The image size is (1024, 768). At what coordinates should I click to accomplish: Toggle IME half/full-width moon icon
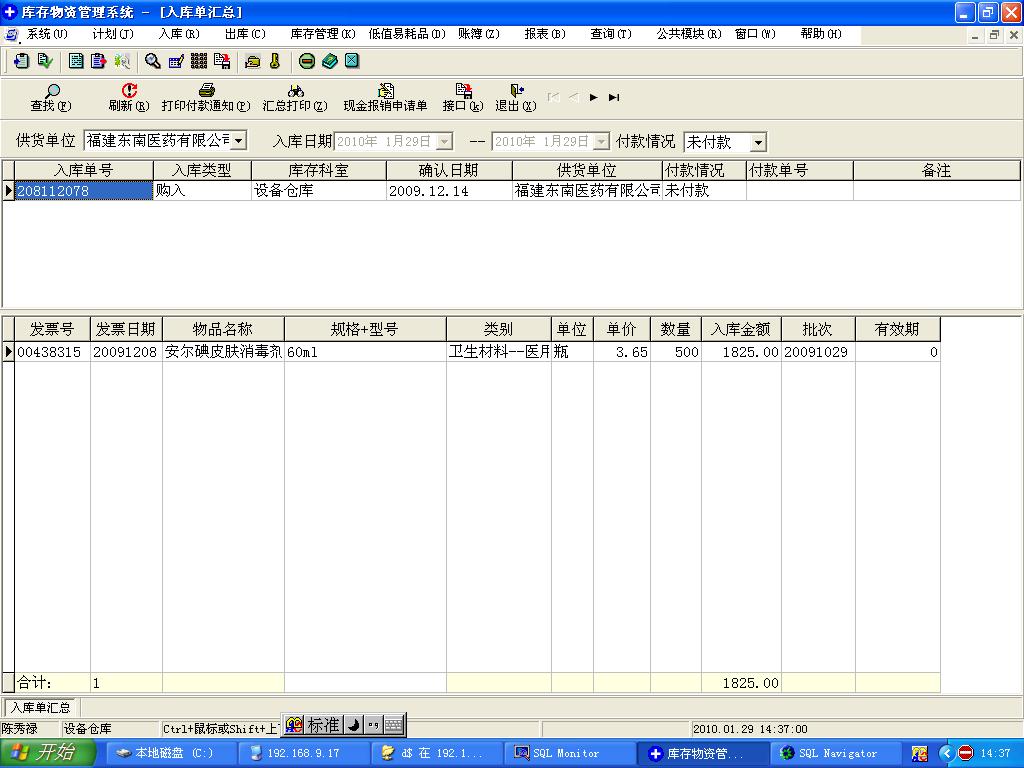354,725
